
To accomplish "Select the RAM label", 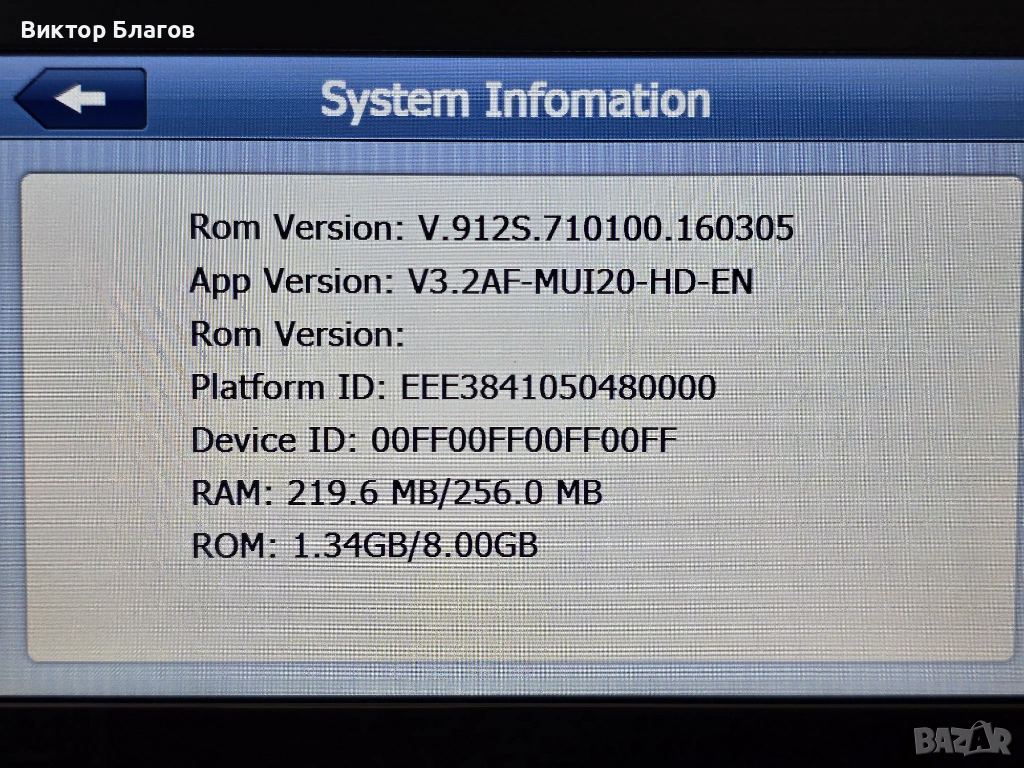I will coord(232,492).
